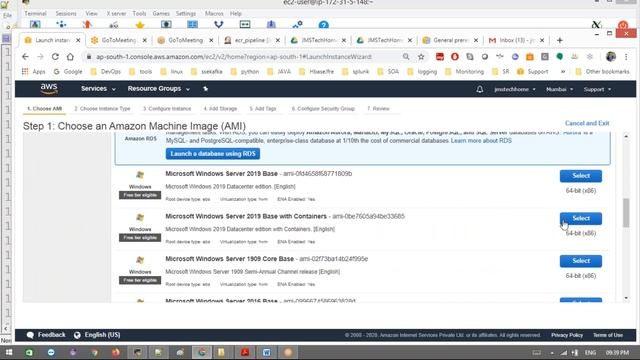The width and height of the screenshot is (640, 360).
Task: Click the AMI list scrollbar thumb
Action: click(x=626, y=212)
